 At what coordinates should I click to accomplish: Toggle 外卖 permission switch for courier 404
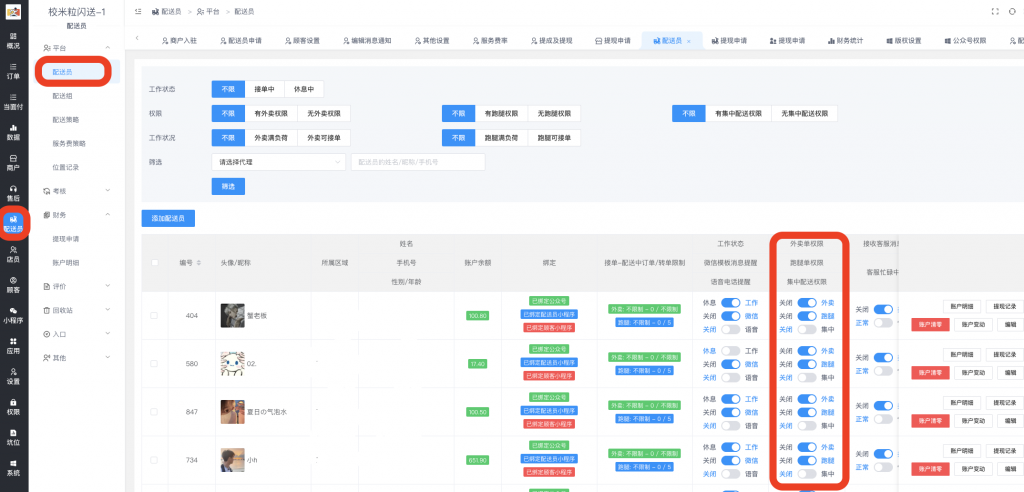[x=805, y=302]
